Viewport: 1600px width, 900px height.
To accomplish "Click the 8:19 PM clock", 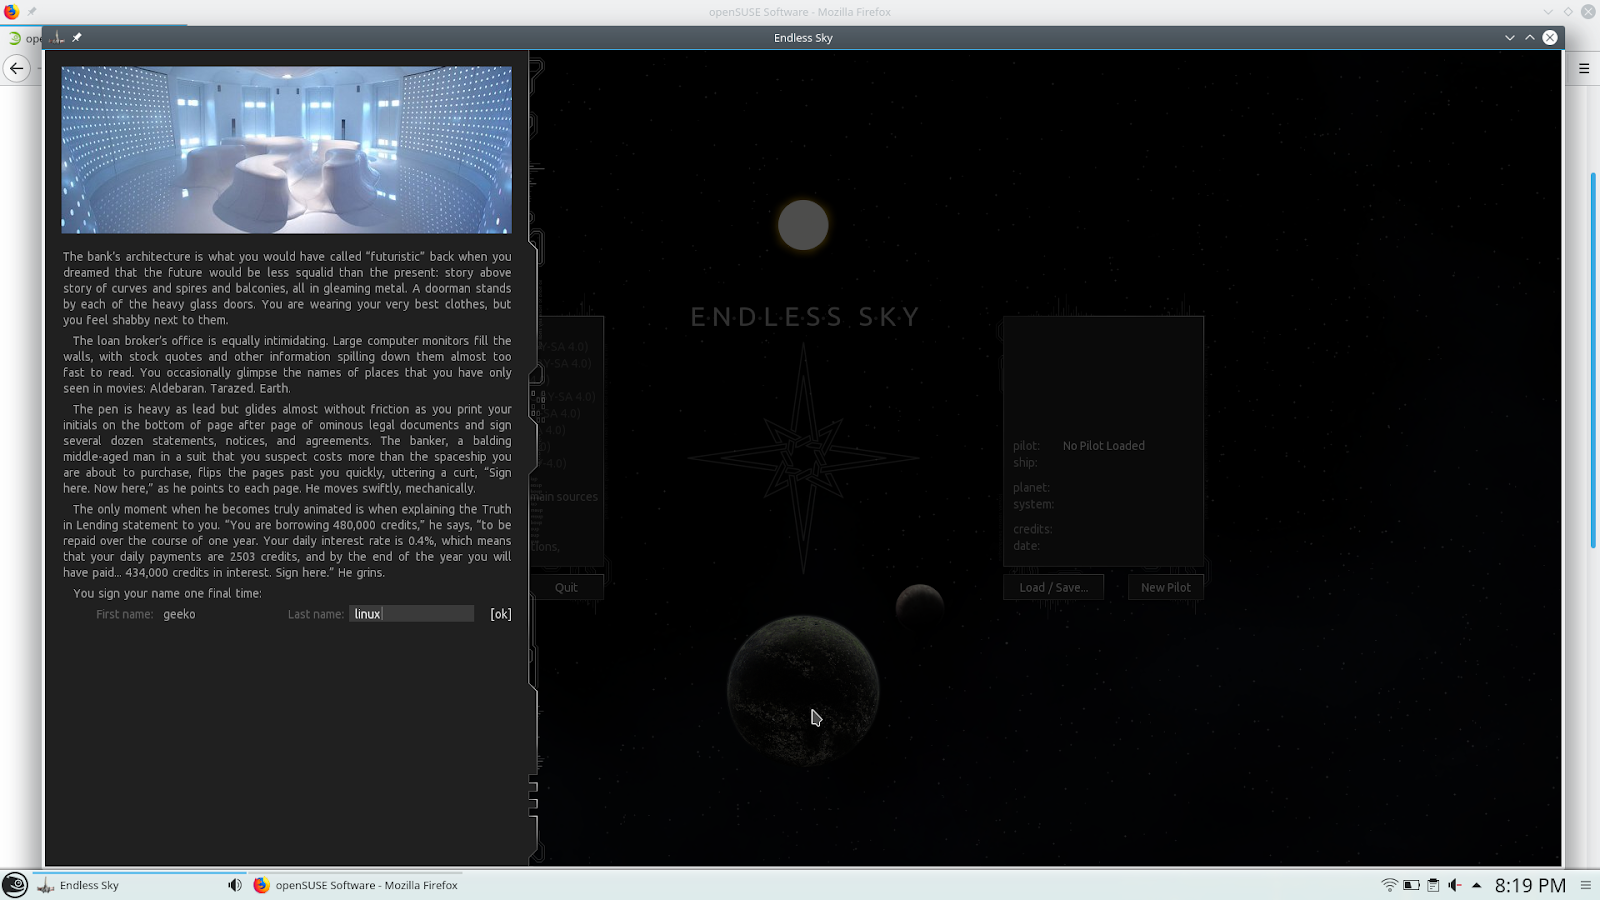I will pyautogui.click(x=1530, y=885).
